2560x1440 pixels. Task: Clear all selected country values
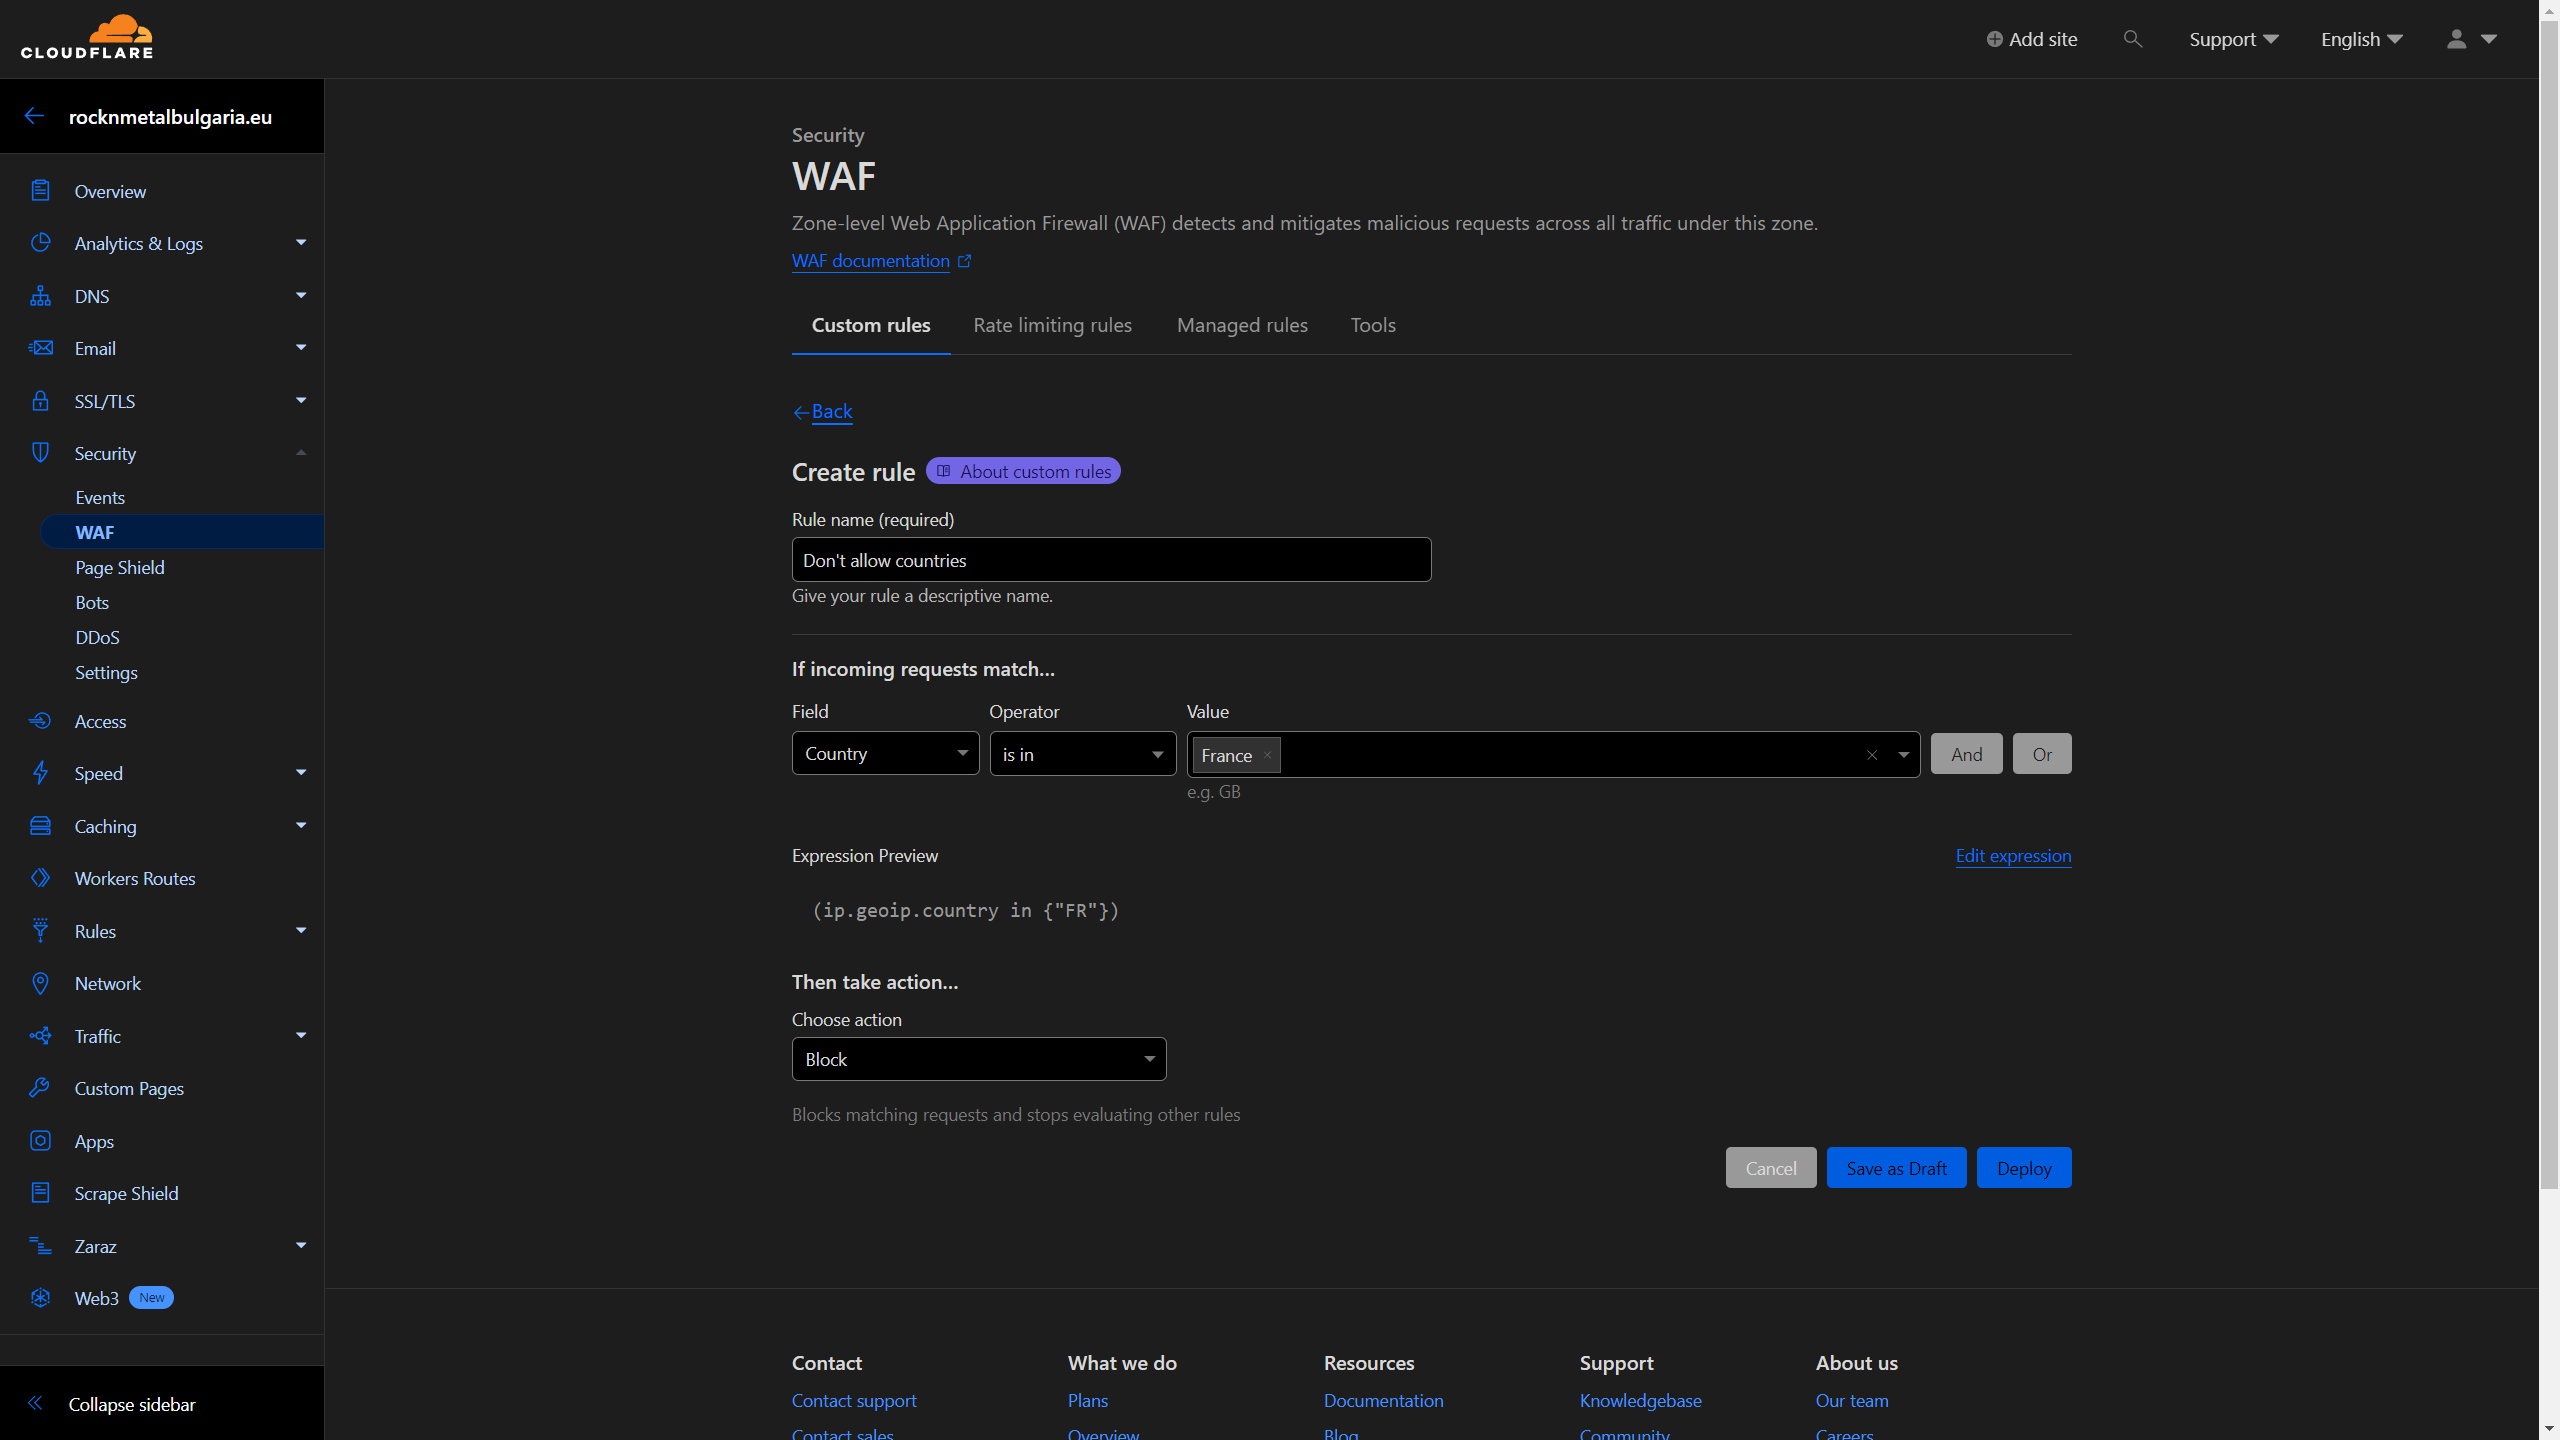(x=1872, y=755)
